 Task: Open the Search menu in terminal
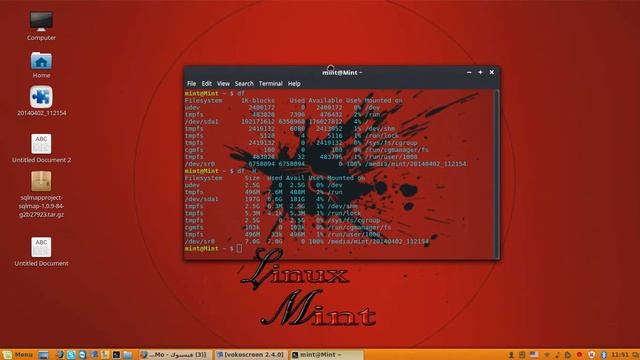tap(244, 84)
